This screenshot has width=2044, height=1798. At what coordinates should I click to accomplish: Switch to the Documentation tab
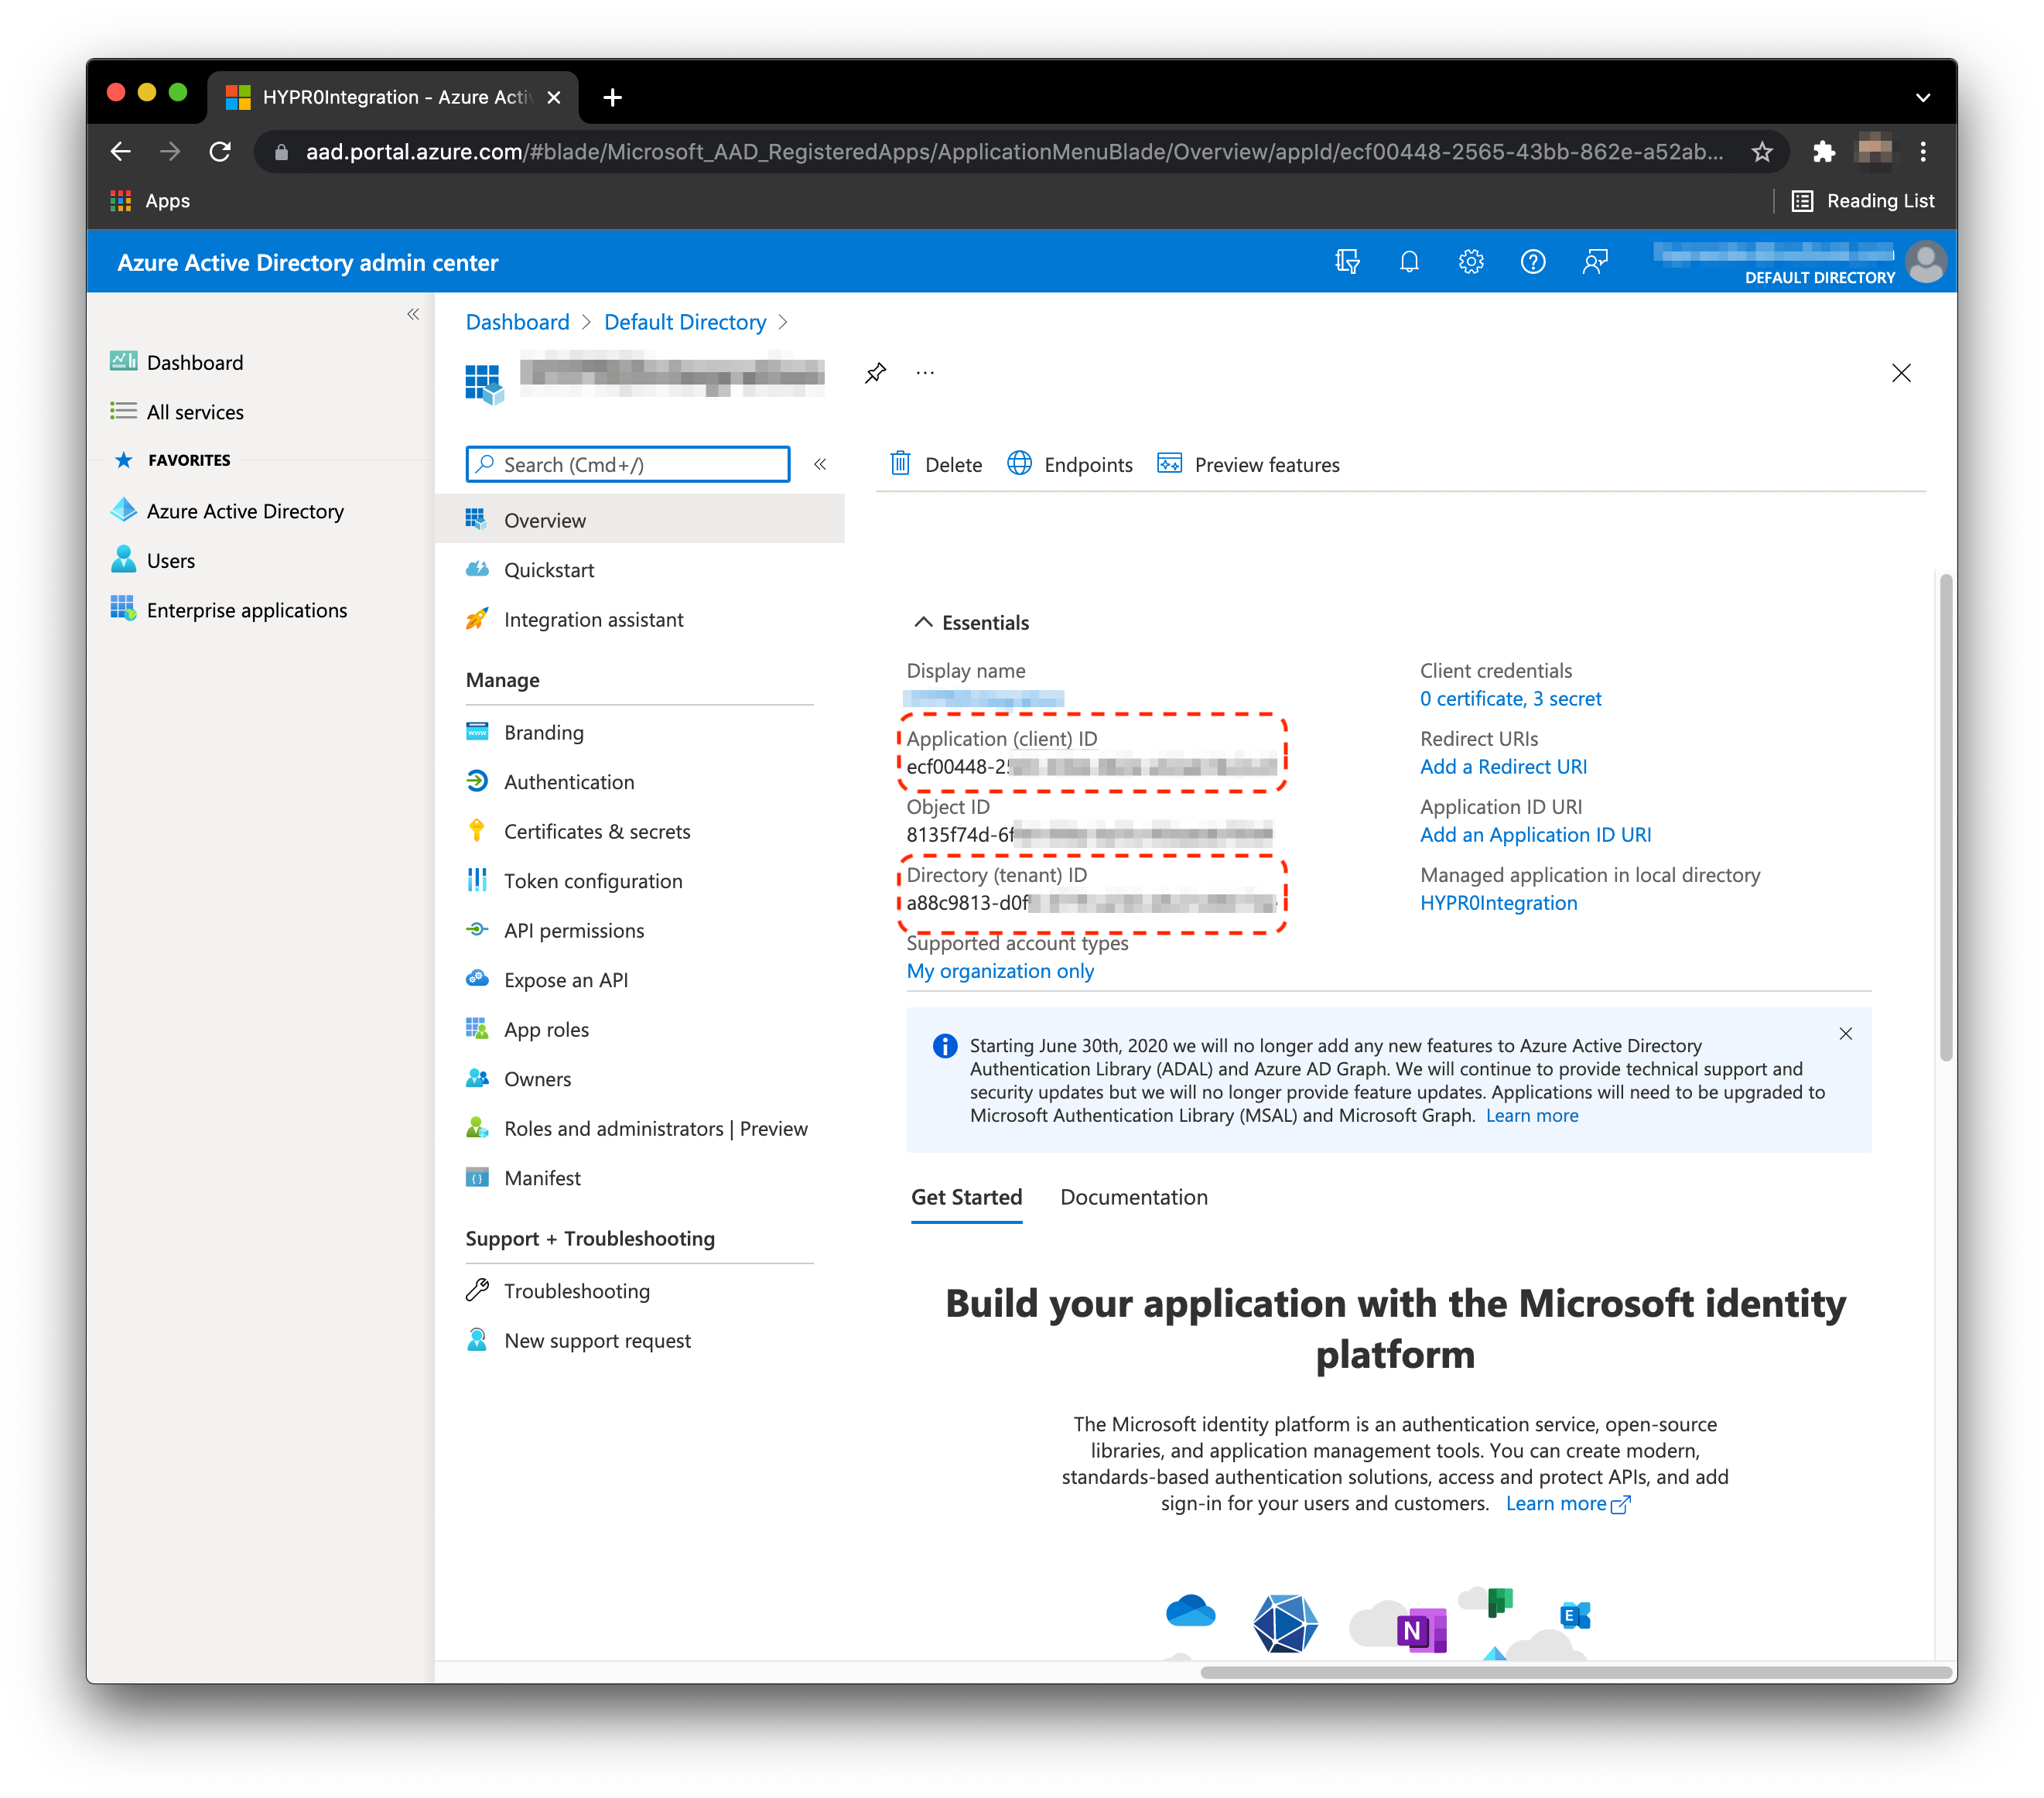tap(1133, 1197)
